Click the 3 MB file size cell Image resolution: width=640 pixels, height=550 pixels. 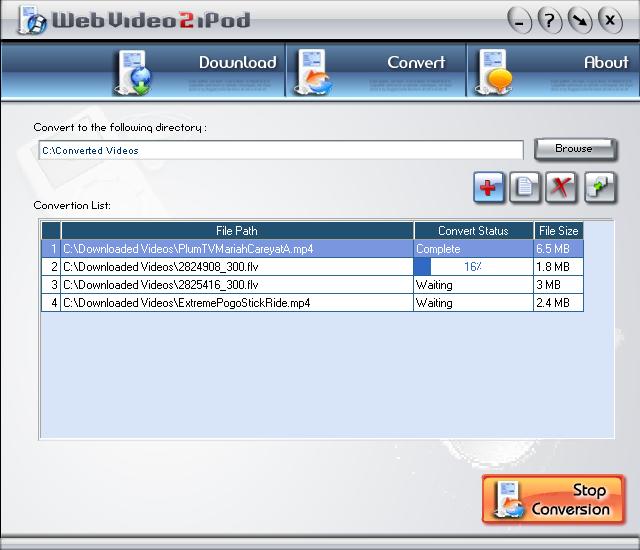point(558,285)
